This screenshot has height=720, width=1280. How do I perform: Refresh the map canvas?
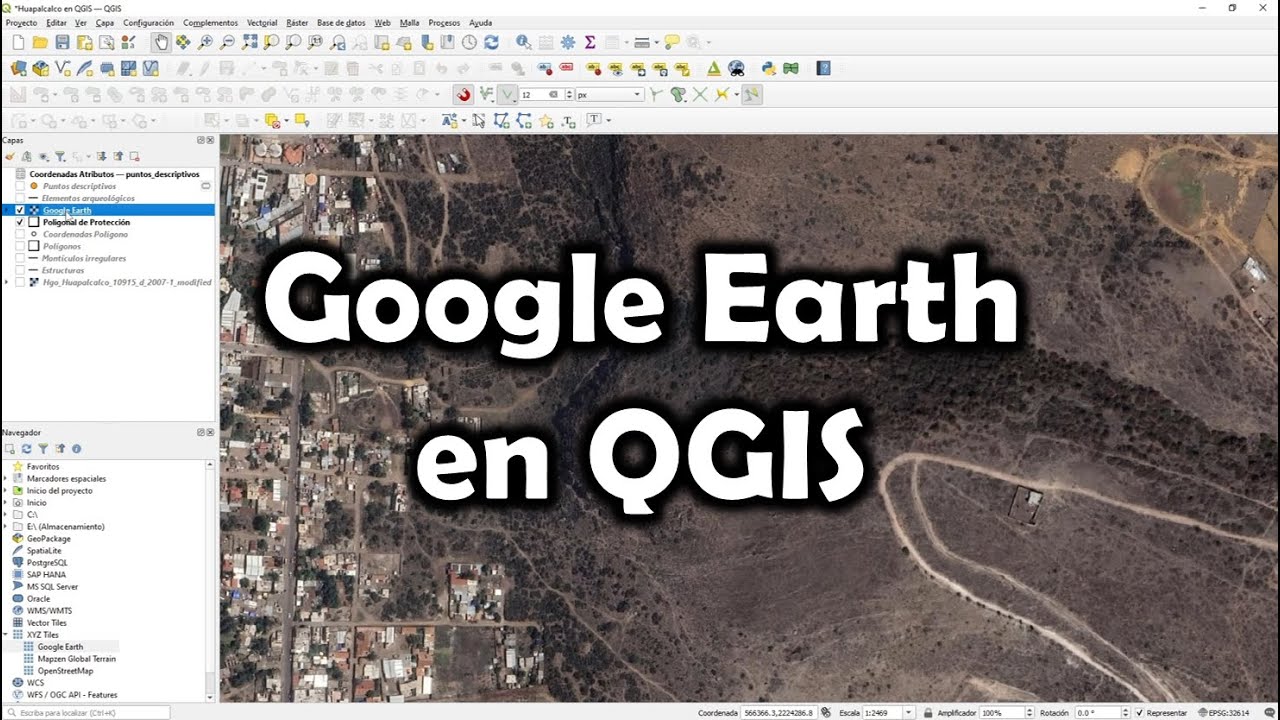(x=491, y=42)
